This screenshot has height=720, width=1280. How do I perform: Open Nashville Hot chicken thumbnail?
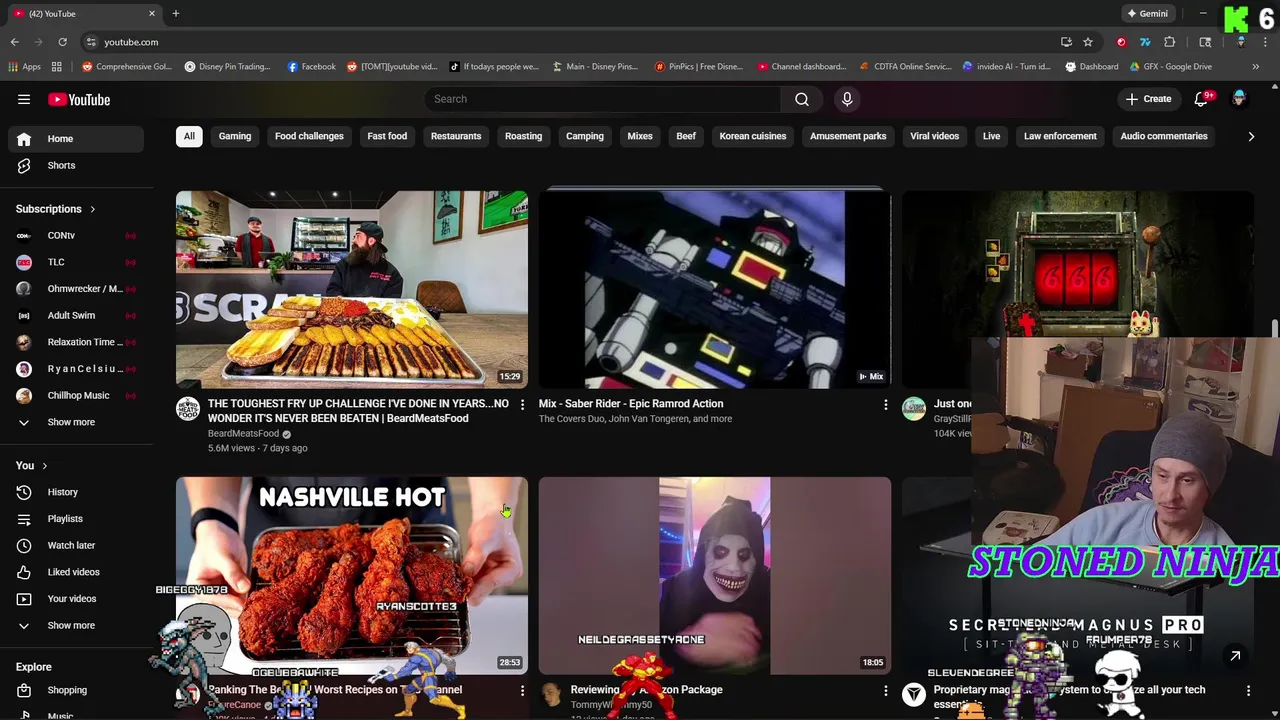click(x=352, y=575)
